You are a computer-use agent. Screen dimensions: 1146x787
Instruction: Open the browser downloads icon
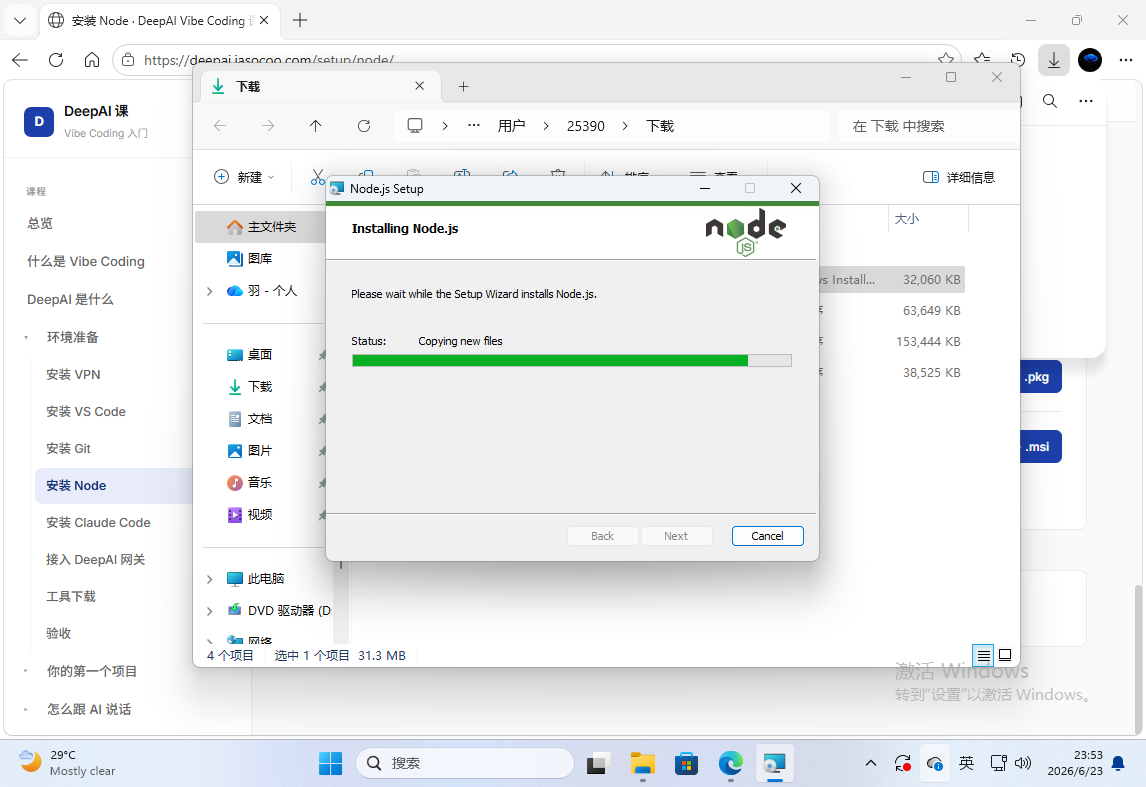click(1053, 60)
